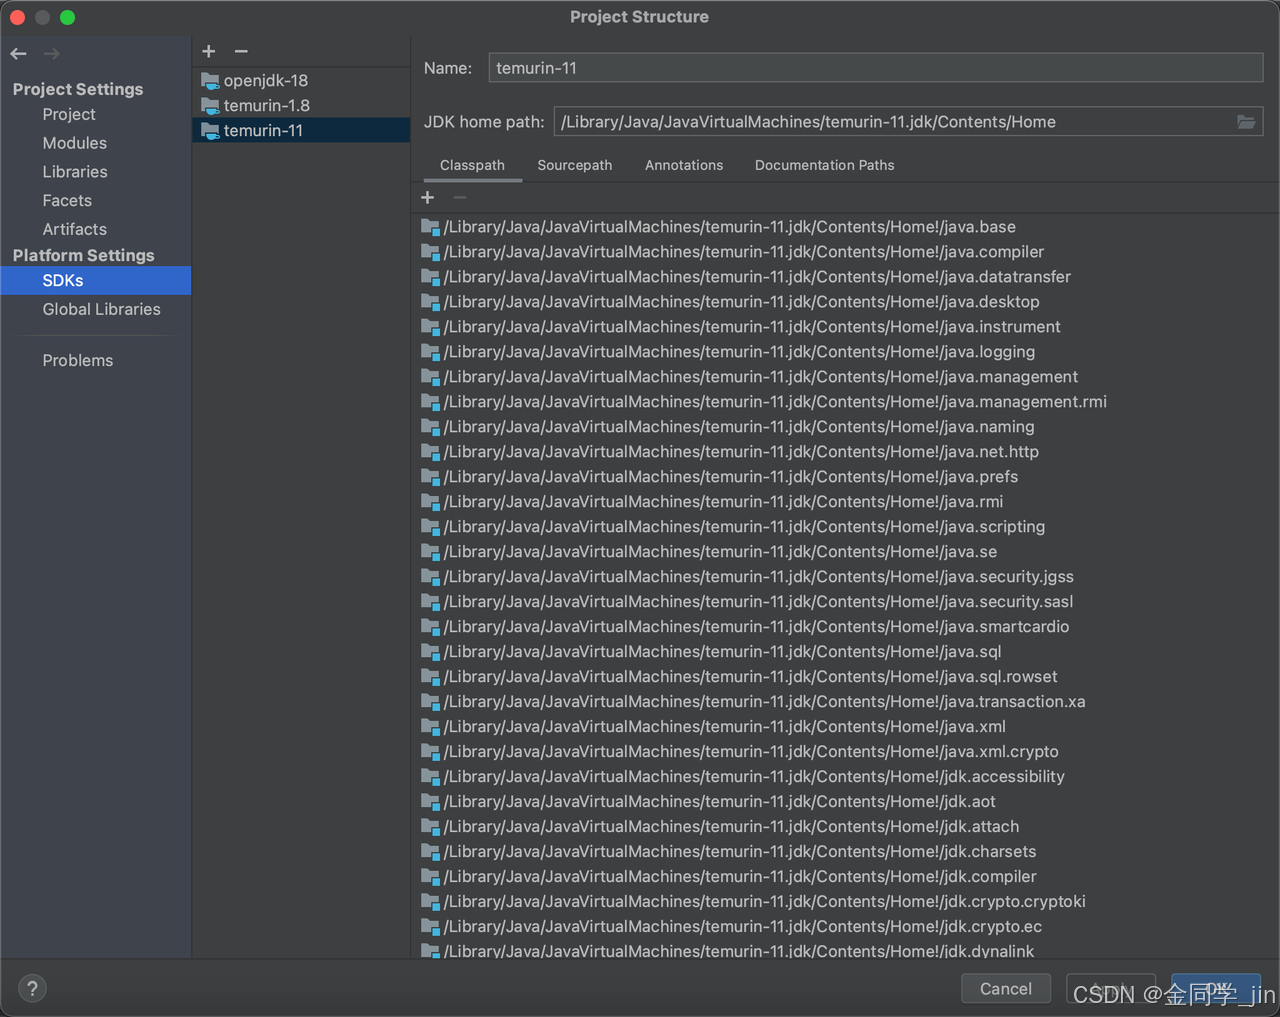Select the java.transaction.xa classpath entry
1280x1017 pixels.
[764, 702]
